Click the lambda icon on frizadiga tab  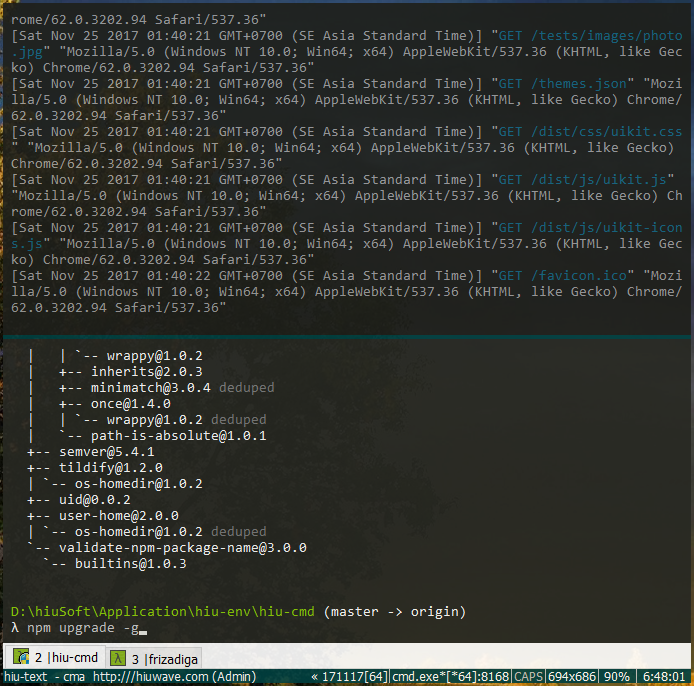click(118, 659)
